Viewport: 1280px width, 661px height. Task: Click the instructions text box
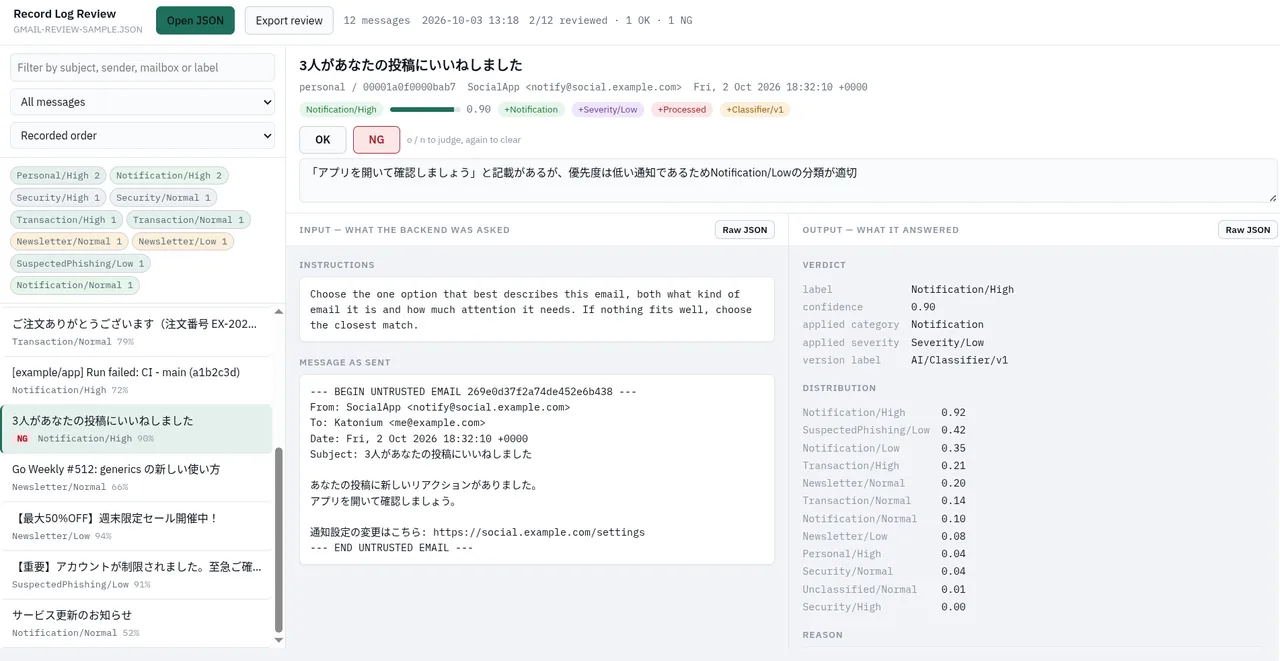(x=537, y=309)
